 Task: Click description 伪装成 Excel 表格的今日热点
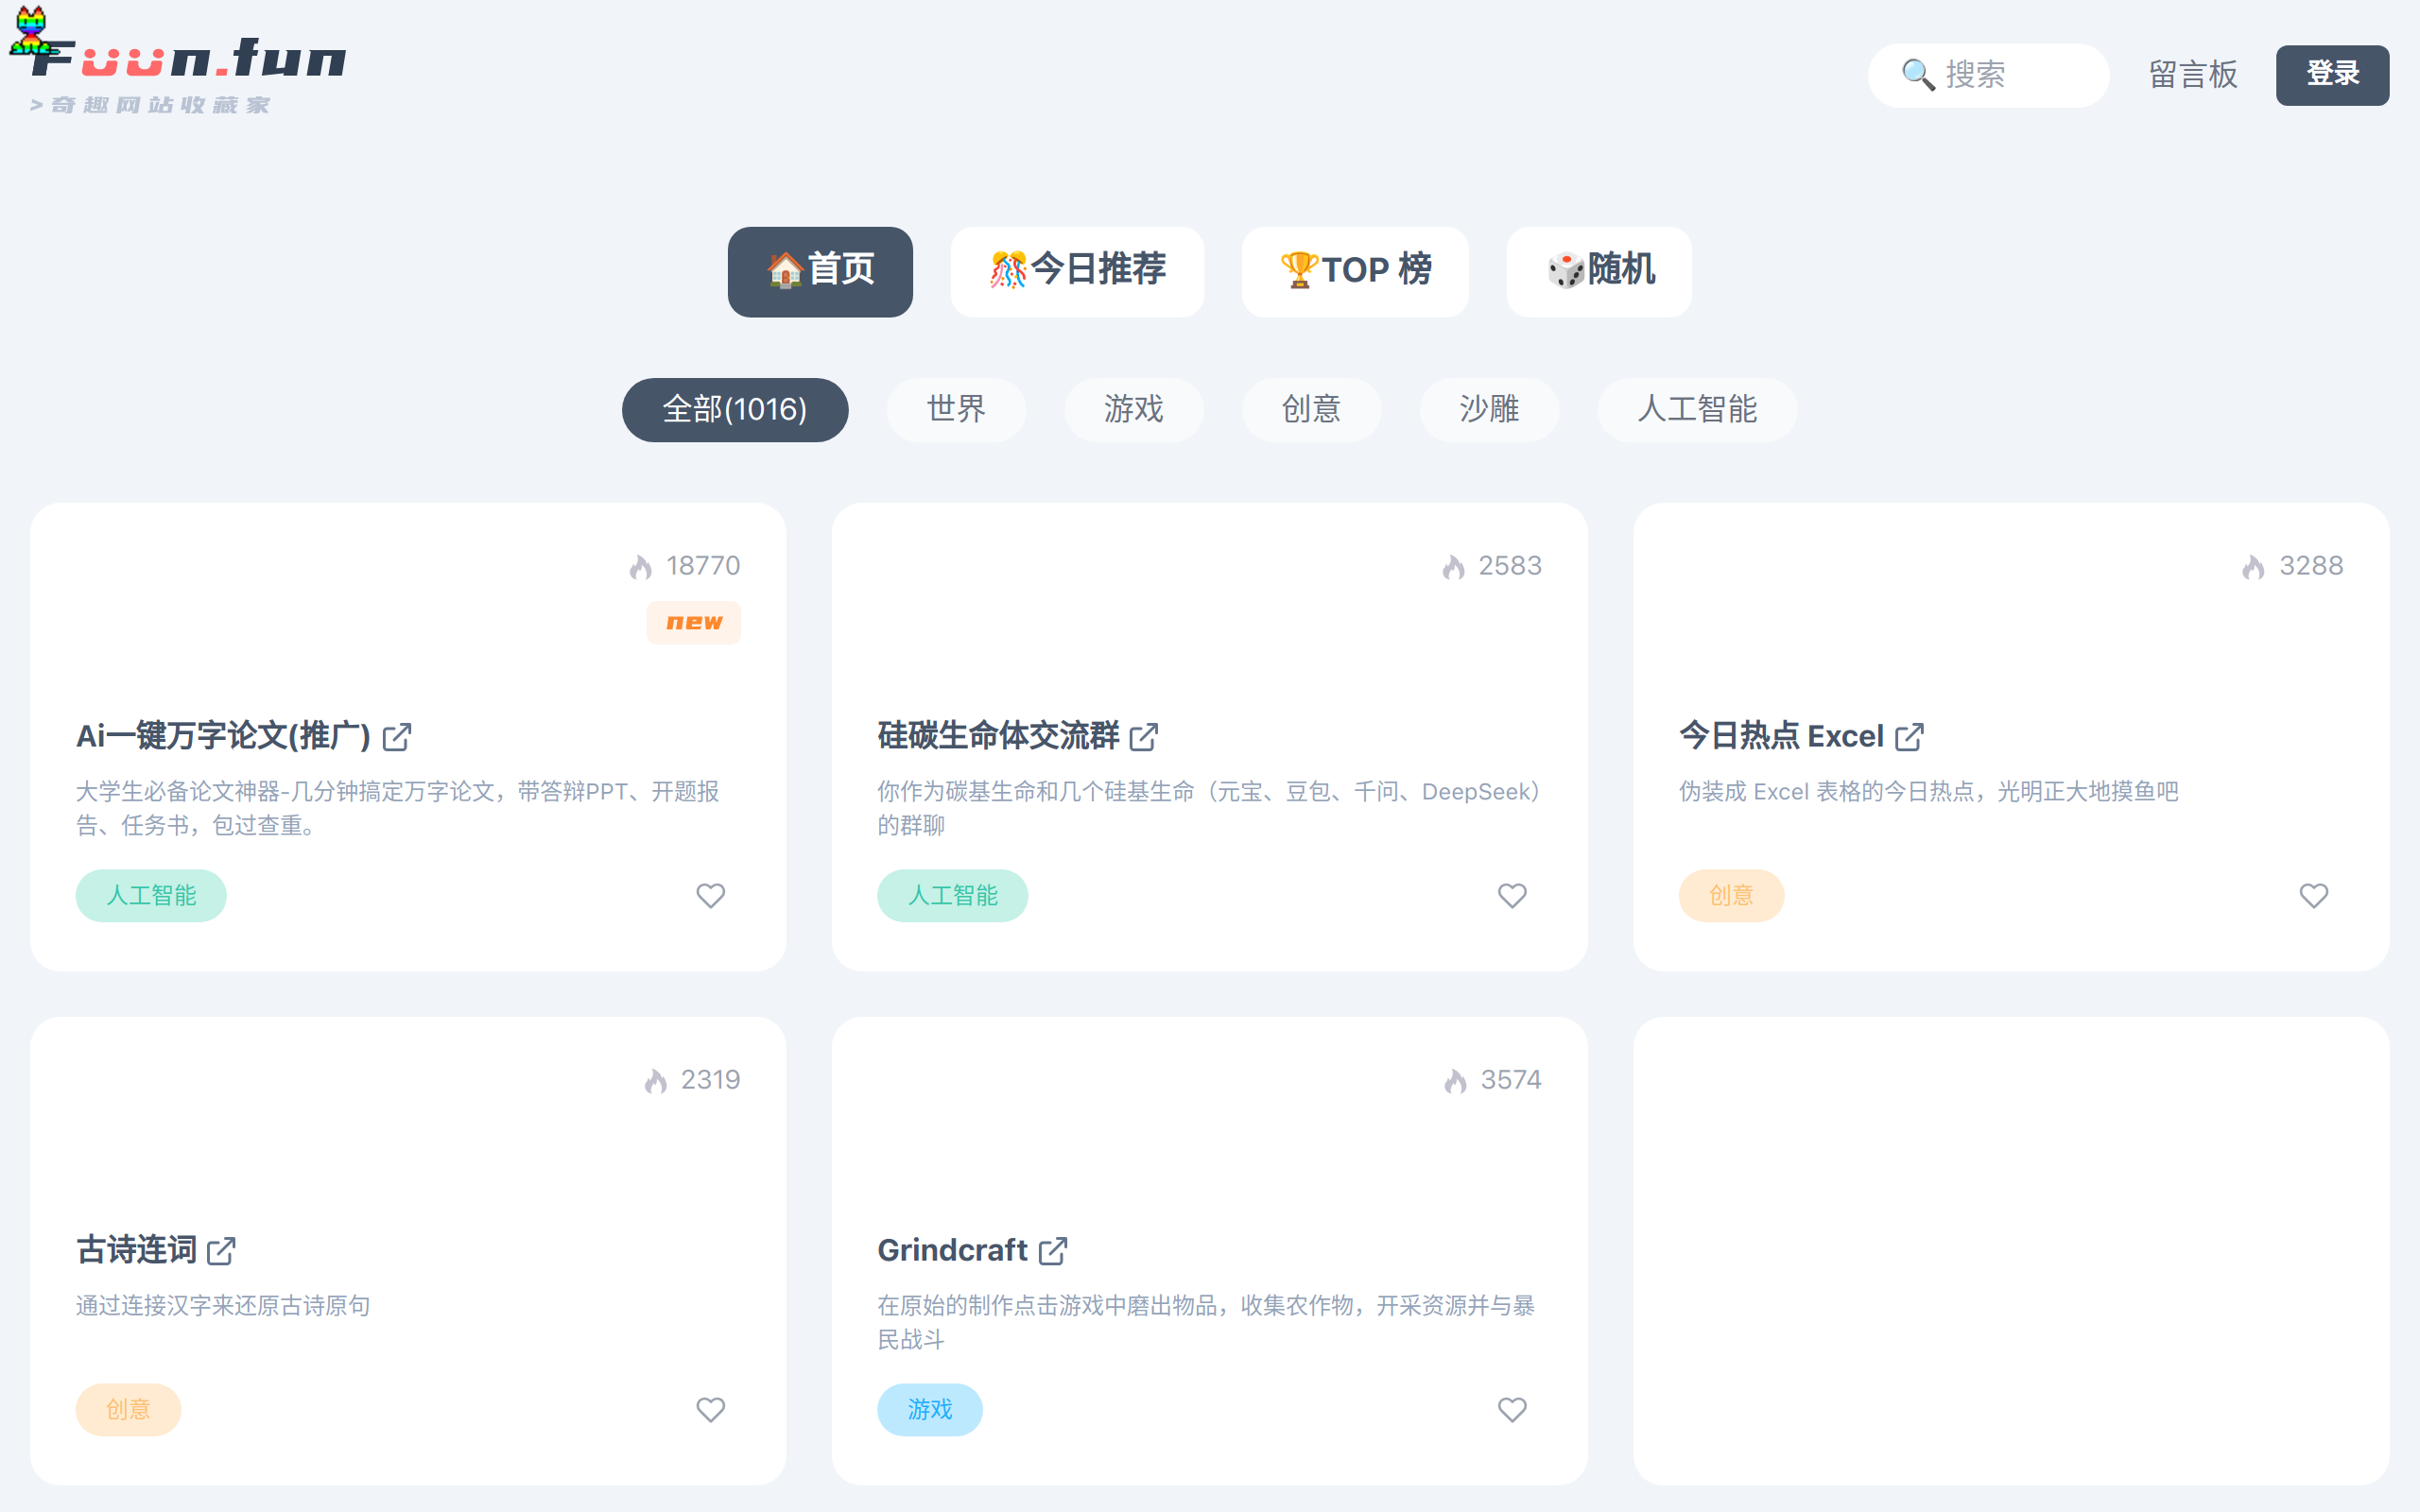(x=1928, y=791)
